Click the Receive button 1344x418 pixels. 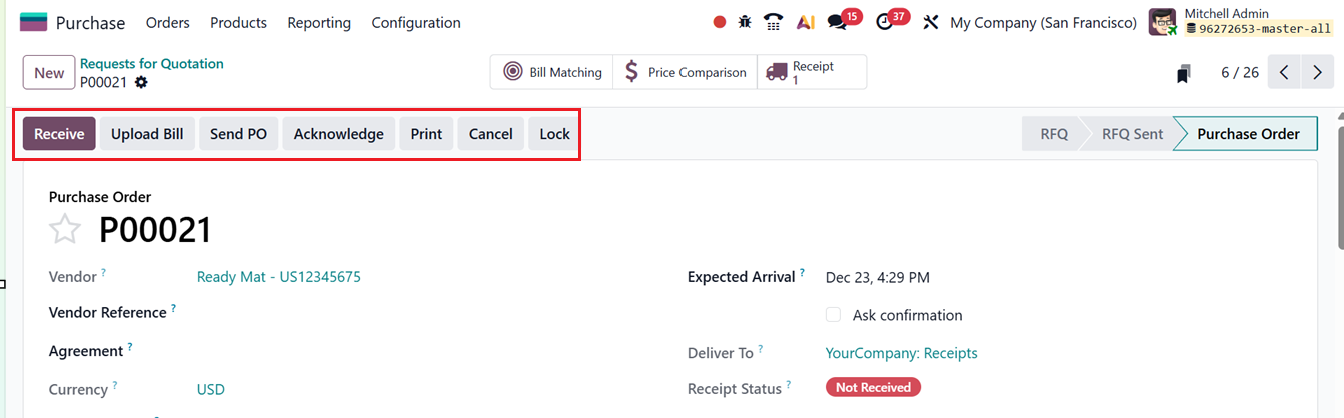(x=59, y=134)
